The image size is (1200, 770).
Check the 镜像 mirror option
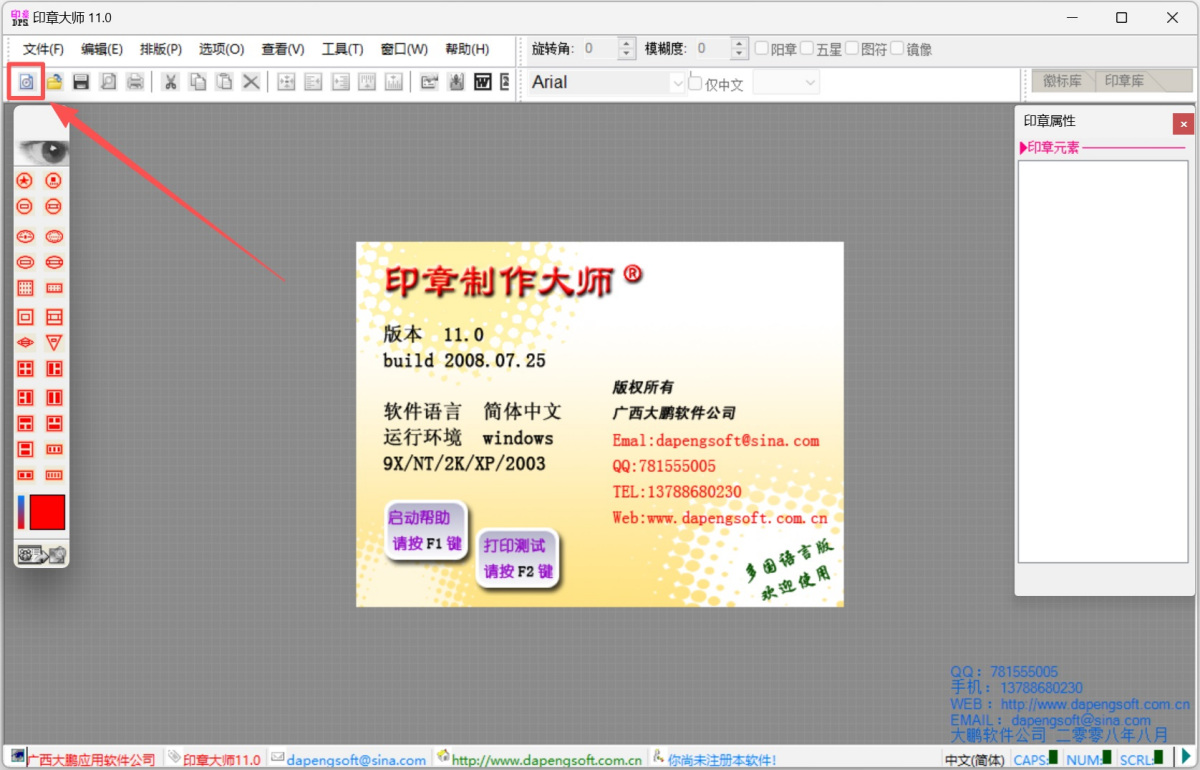click(x=897, y=48)
